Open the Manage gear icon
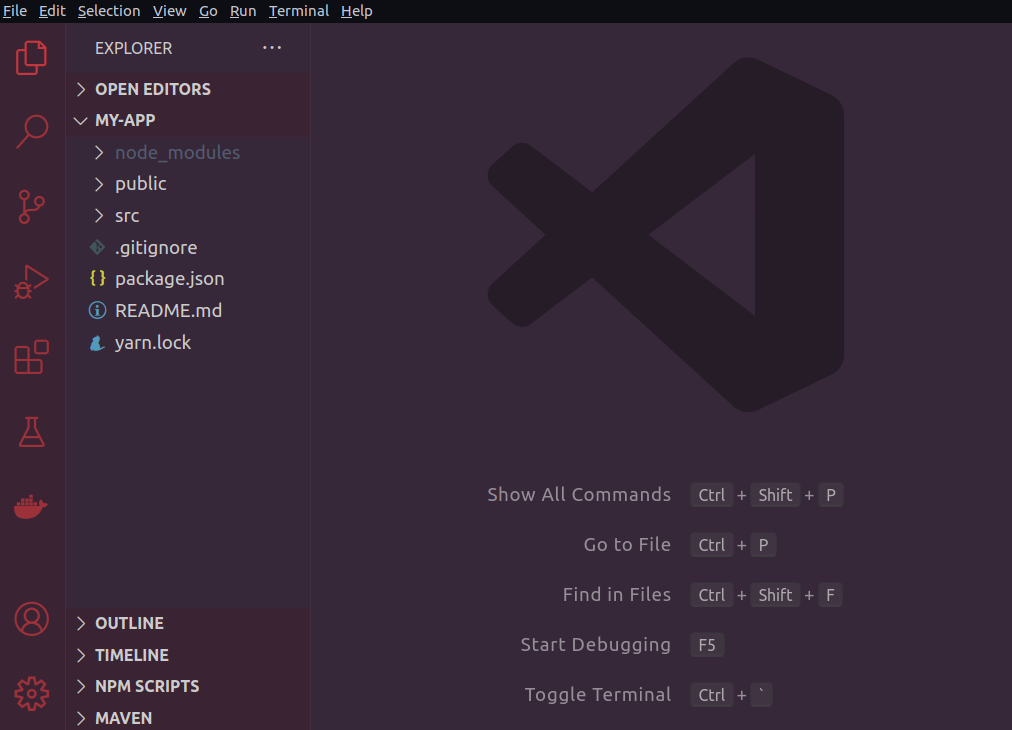 pyautogui.click(x=32, y=694)
